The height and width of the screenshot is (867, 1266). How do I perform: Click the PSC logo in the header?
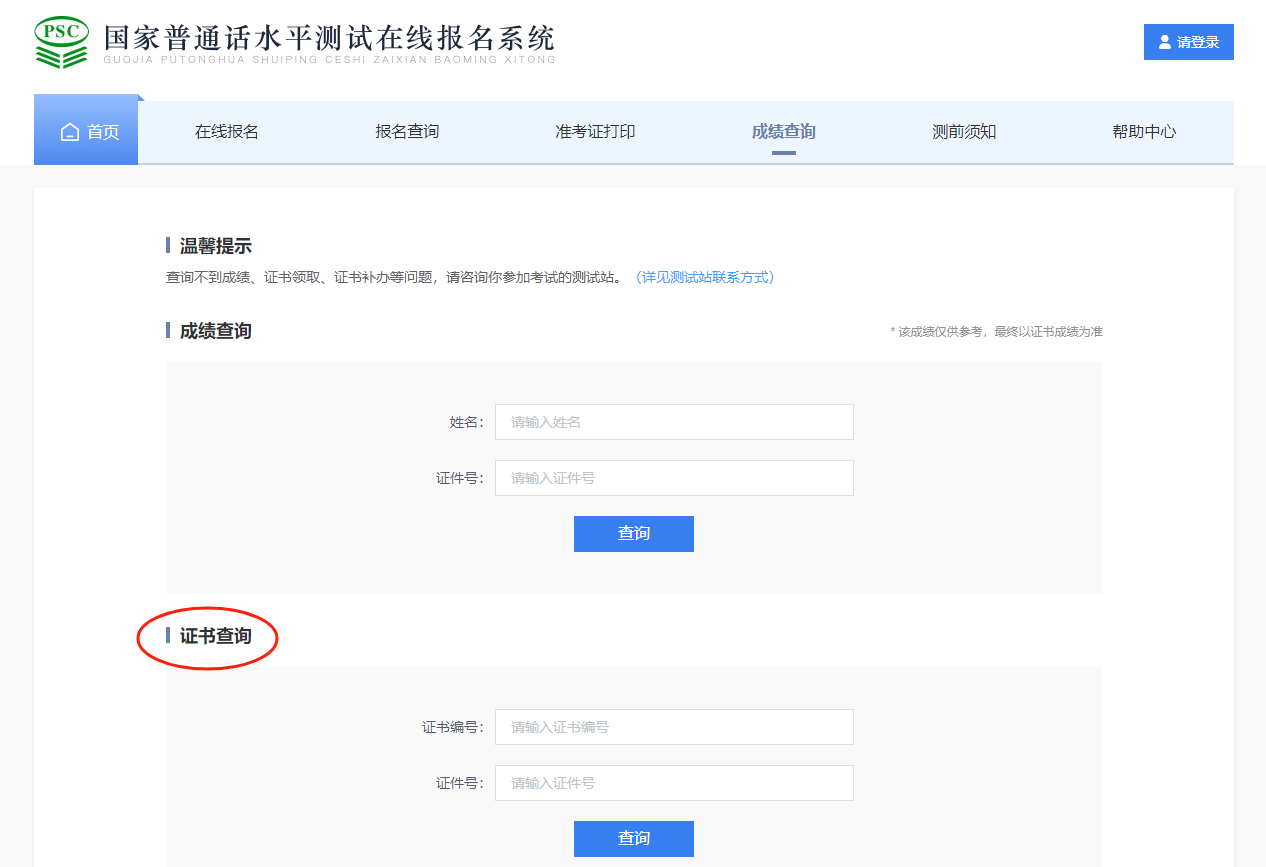click(62, 42)
